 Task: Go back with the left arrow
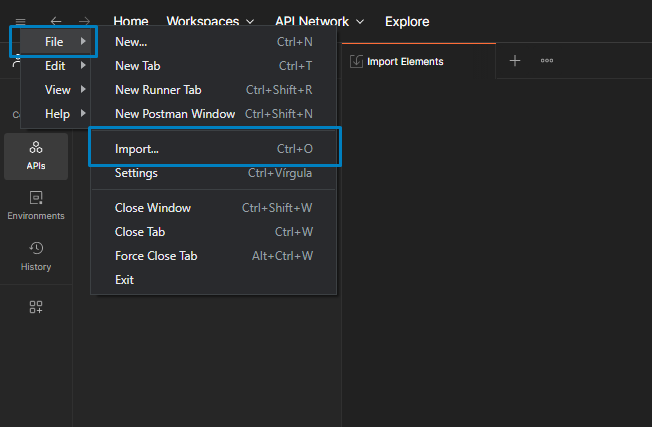coord(56,21)
